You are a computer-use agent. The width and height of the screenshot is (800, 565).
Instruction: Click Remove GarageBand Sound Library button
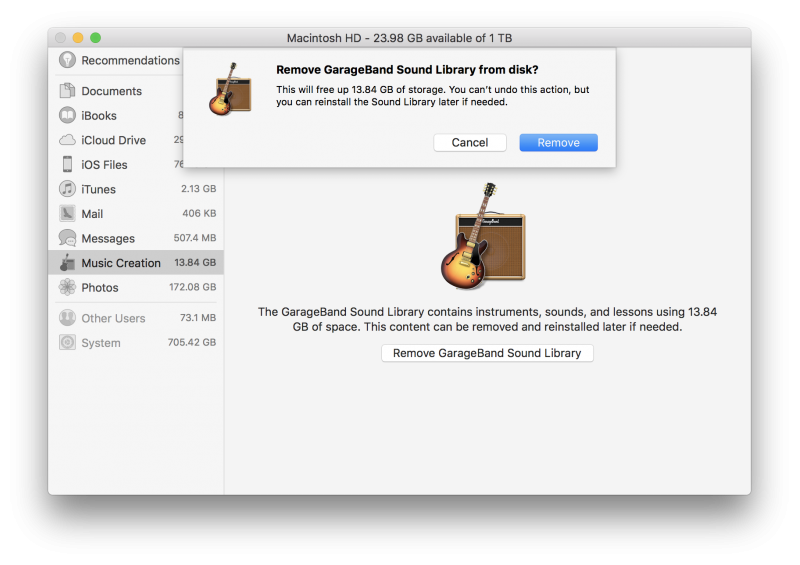point(487,353)
